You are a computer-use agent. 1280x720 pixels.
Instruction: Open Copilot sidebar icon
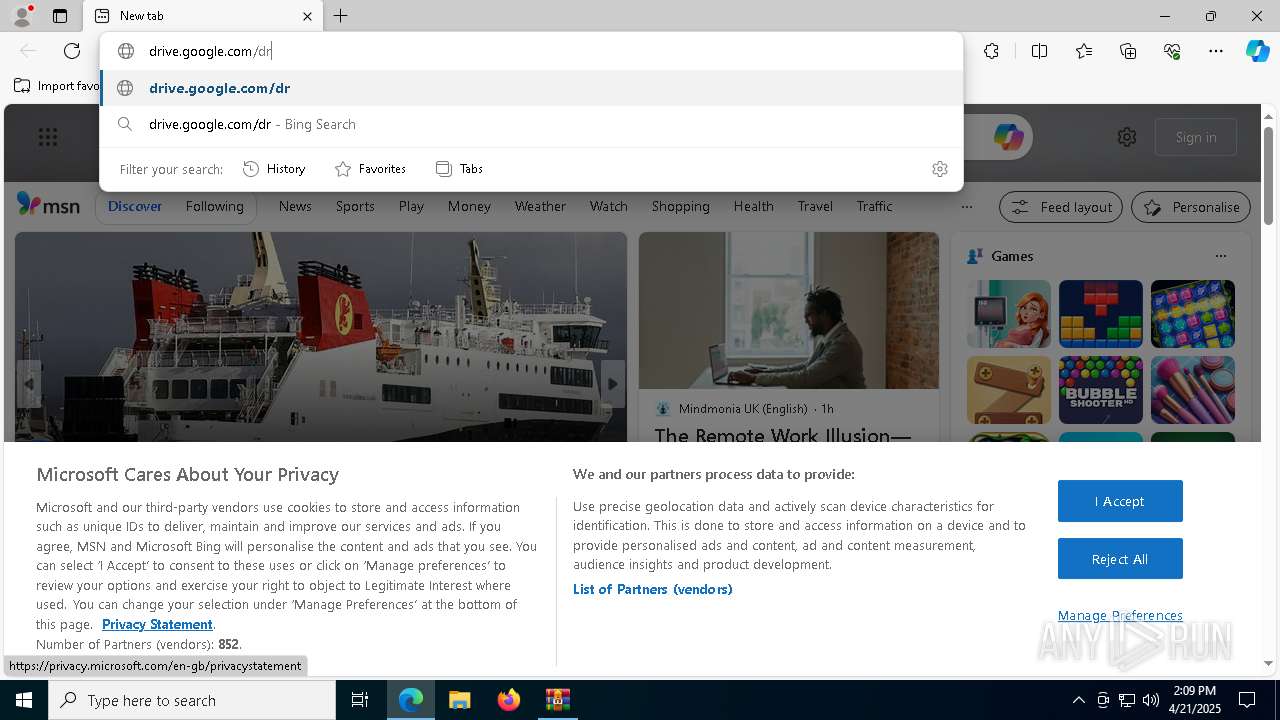[x=1257, y=51]
